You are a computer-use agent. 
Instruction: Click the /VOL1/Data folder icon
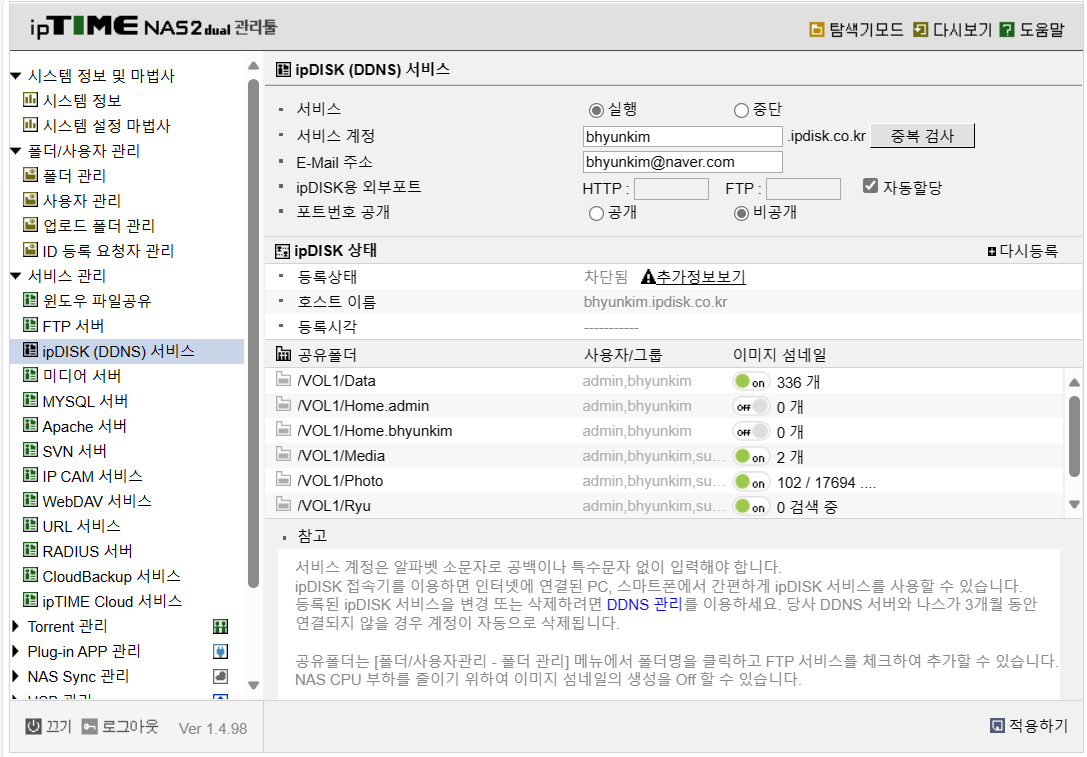tap(283, 379)
